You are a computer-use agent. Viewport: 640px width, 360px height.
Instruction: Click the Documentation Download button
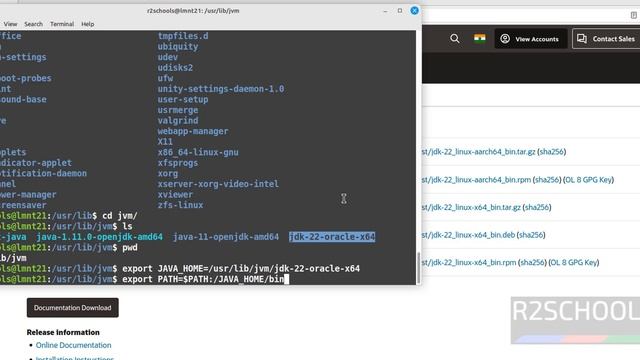point(73,308)
